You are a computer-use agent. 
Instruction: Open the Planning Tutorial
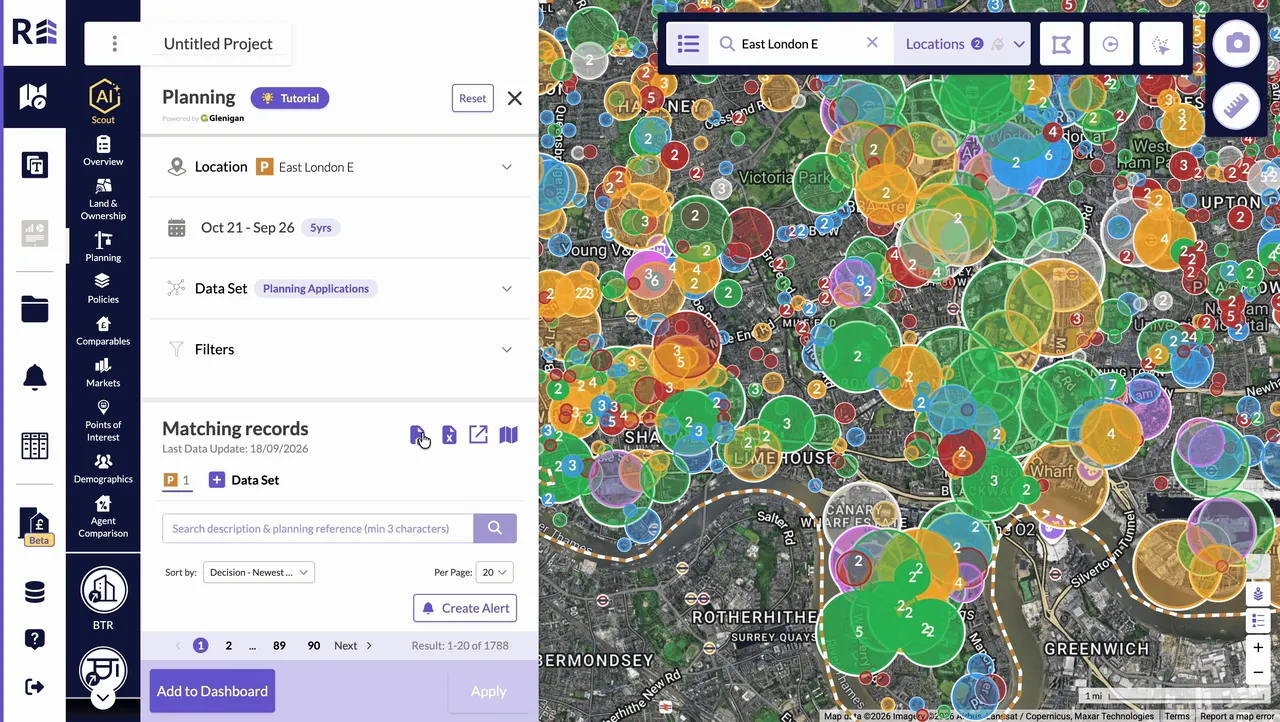coord(290,98)
